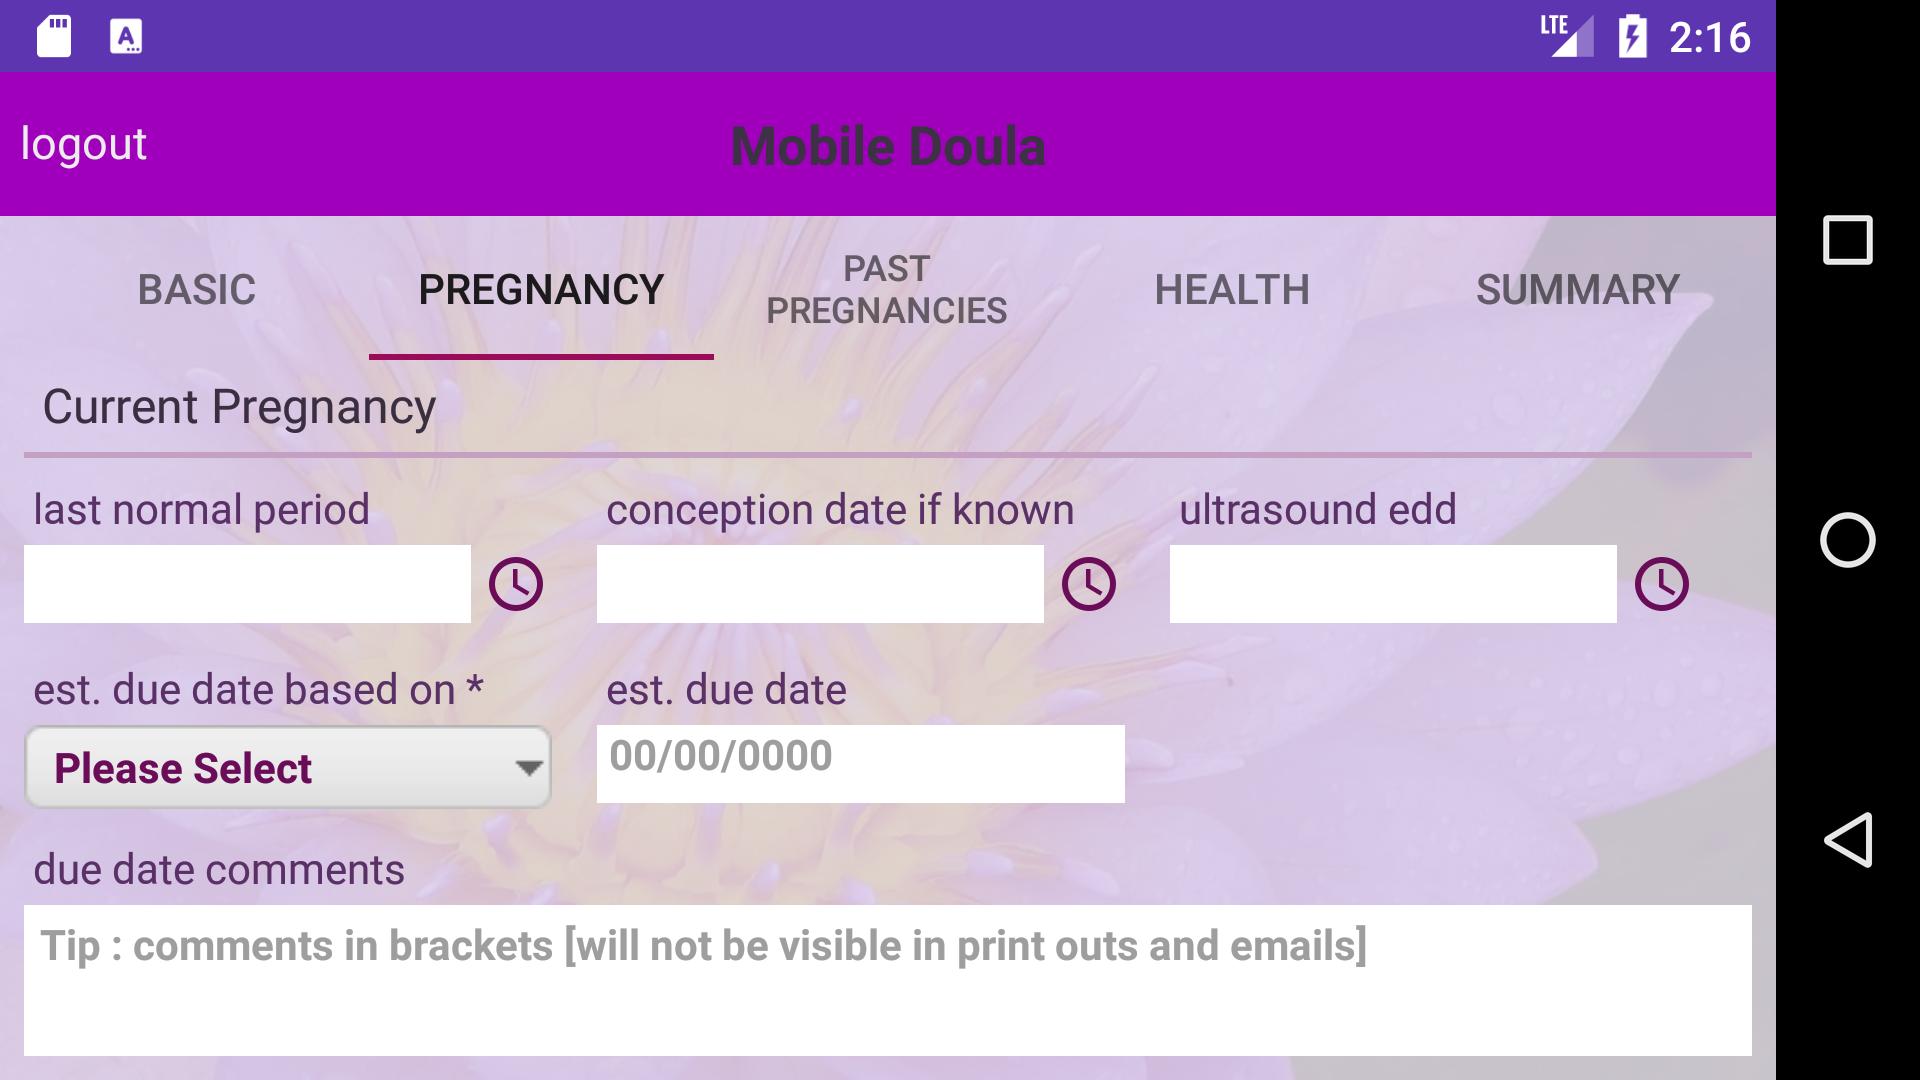Select the Pregnancy tab
Screen dimensions: 1920x1080
click(x=541, y=290)
